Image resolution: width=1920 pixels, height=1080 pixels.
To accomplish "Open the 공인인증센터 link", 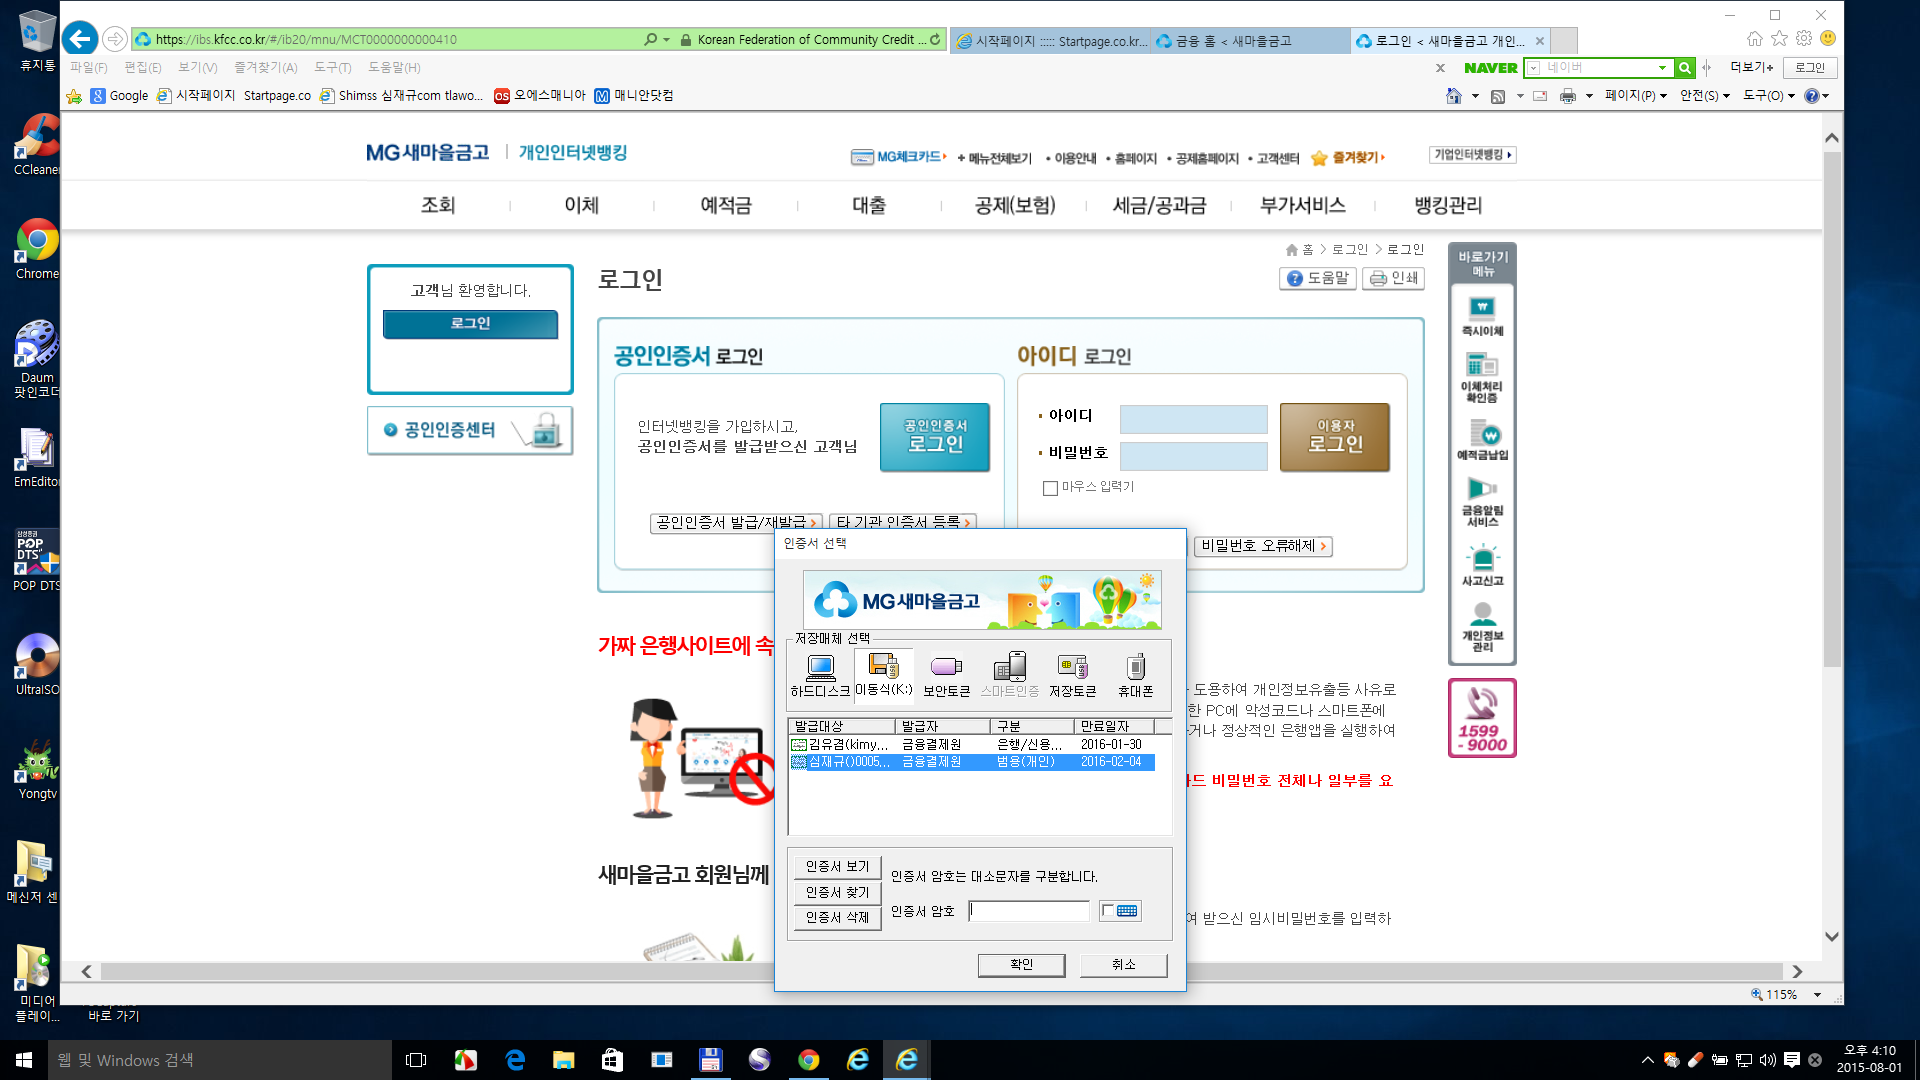I will [x=470, y=430].
